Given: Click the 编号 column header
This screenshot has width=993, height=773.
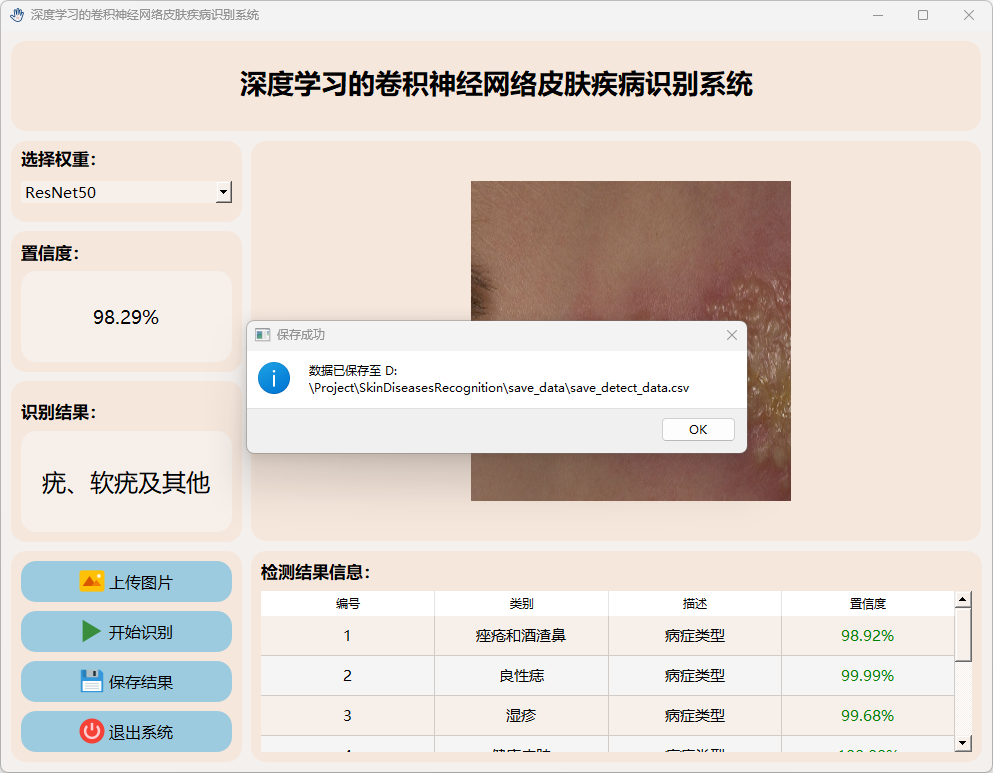Looking at the screenshot, I should (x=348, y=603).
